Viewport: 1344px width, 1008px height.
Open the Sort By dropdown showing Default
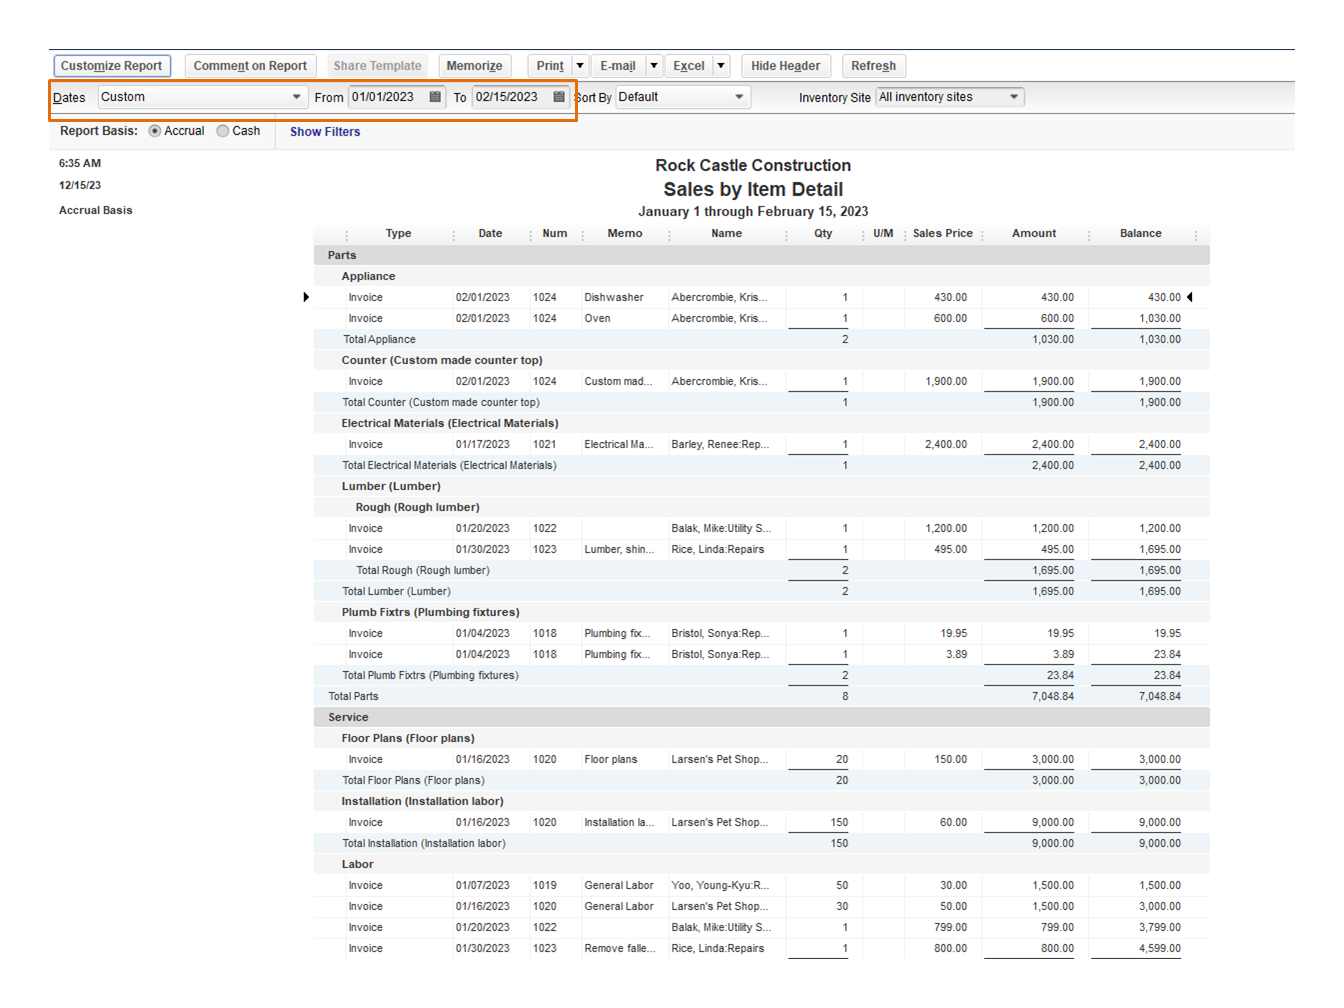click(738, 97)
